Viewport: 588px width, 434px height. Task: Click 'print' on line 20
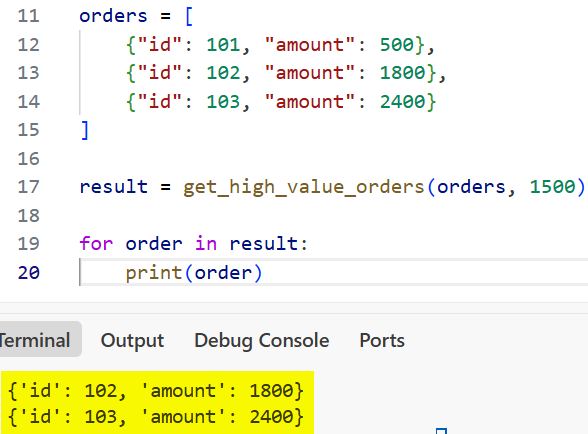coord(154,273)
